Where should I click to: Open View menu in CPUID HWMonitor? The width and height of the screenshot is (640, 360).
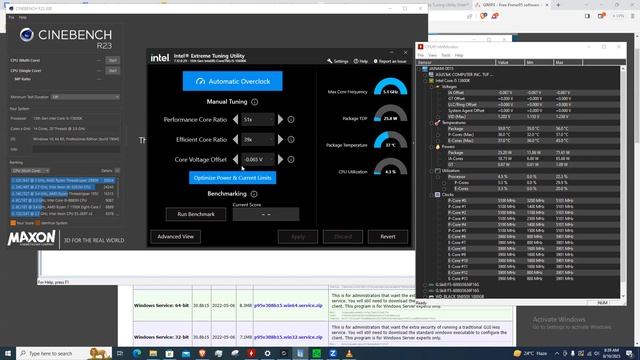(x=432, y=55)
